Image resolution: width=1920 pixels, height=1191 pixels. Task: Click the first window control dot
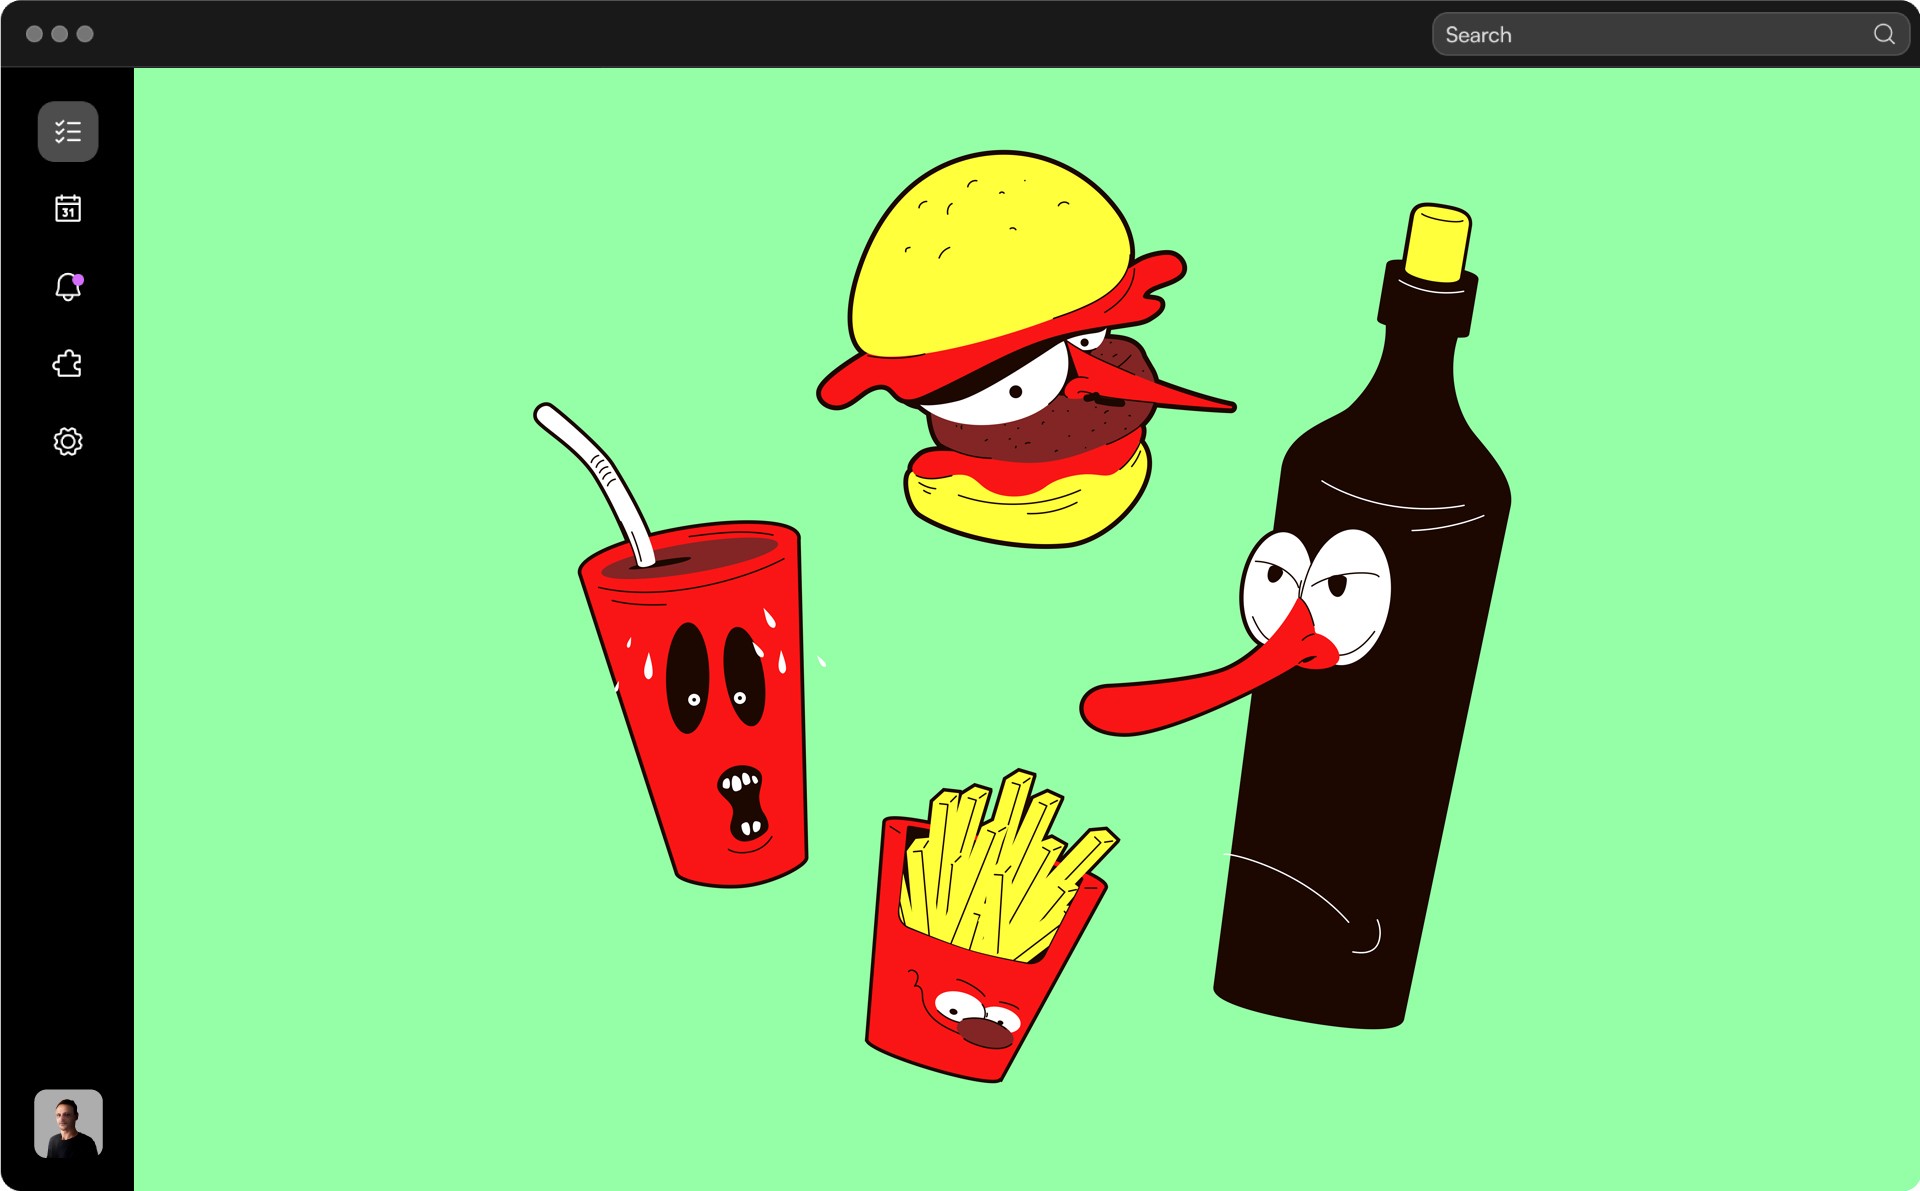coord(34,34)
